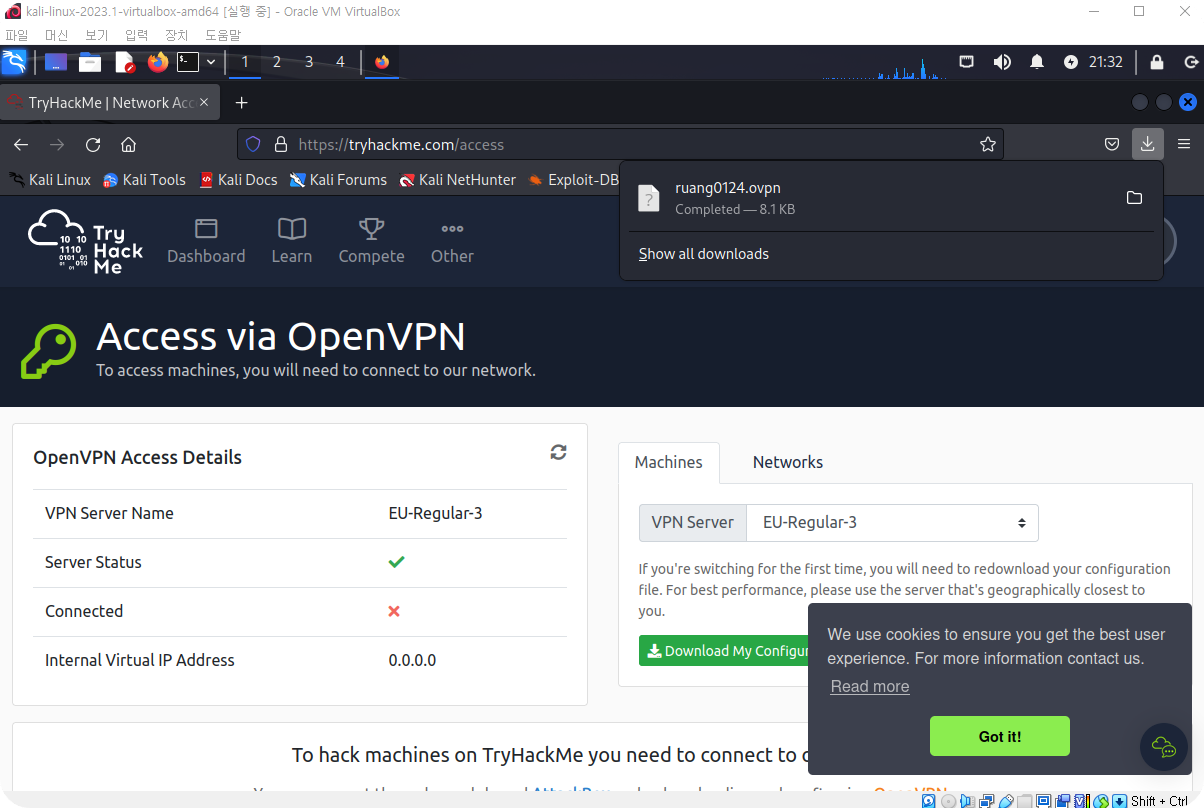This screenshot has height=808, width=1204.
Task: Open the Kali Docs bookmark
Action: click(238, 180)
